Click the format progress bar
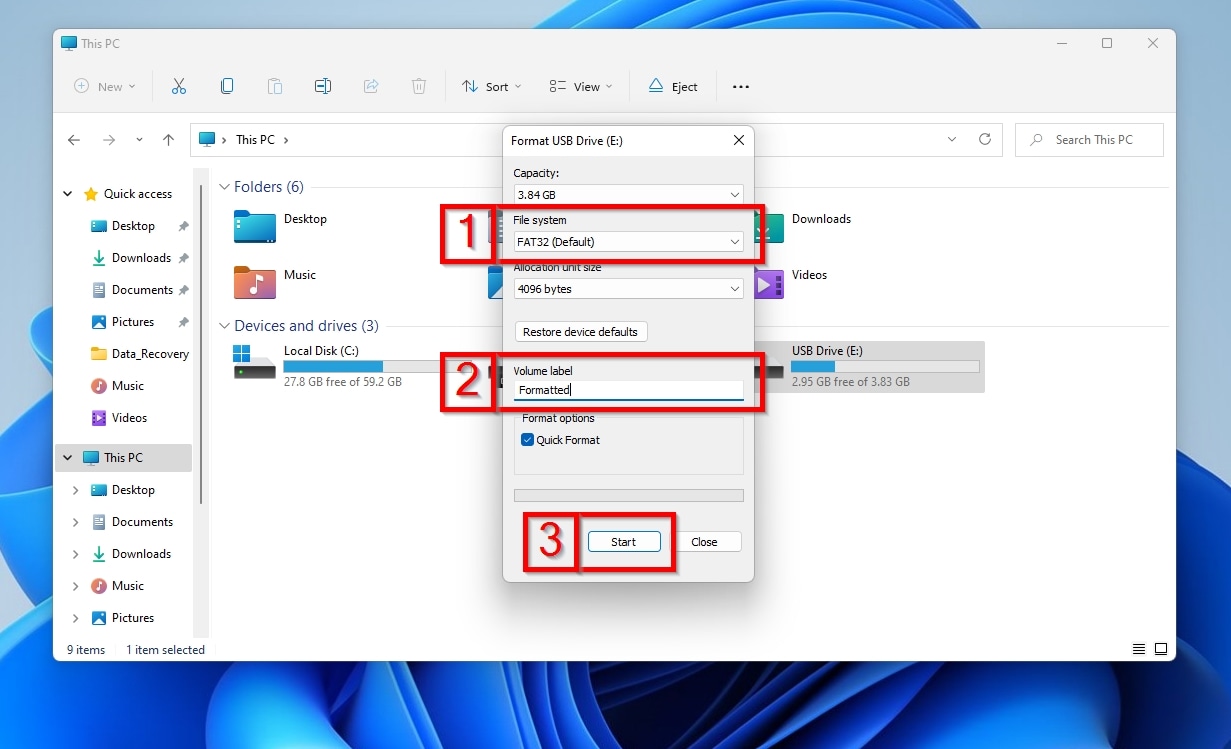 coord(628,495)
